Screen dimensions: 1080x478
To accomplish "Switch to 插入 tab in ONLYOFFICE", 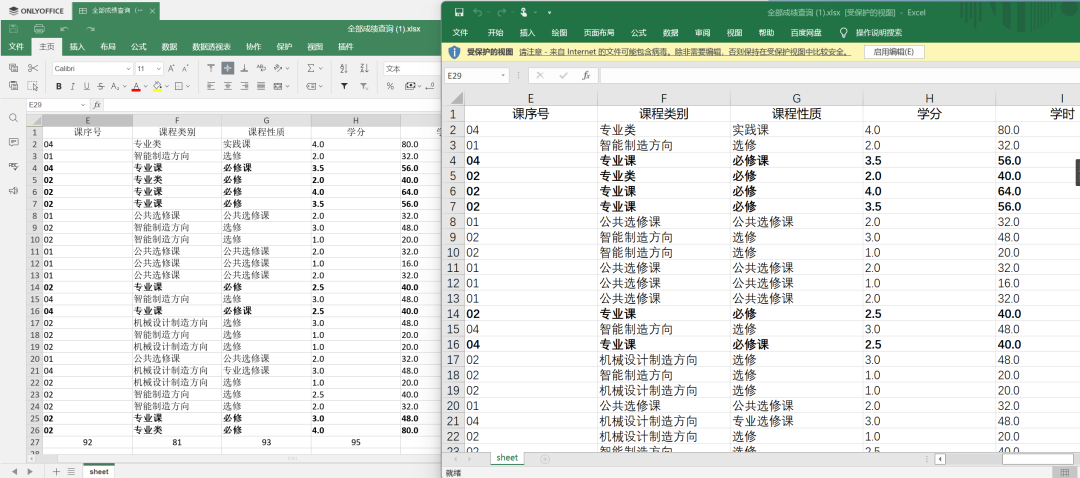I will (77, 47).
